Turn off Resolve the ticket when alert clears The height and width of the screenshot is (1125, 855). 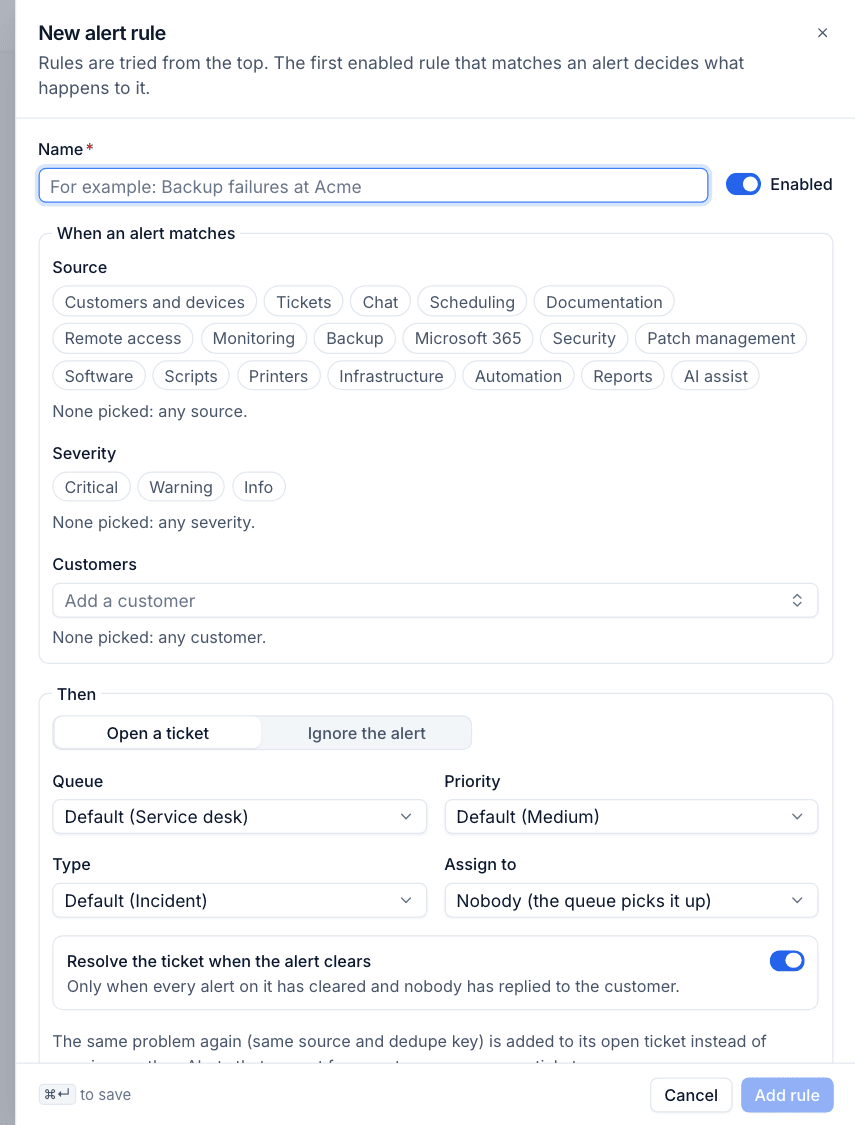pyautogui.click(x=787, y=961)
